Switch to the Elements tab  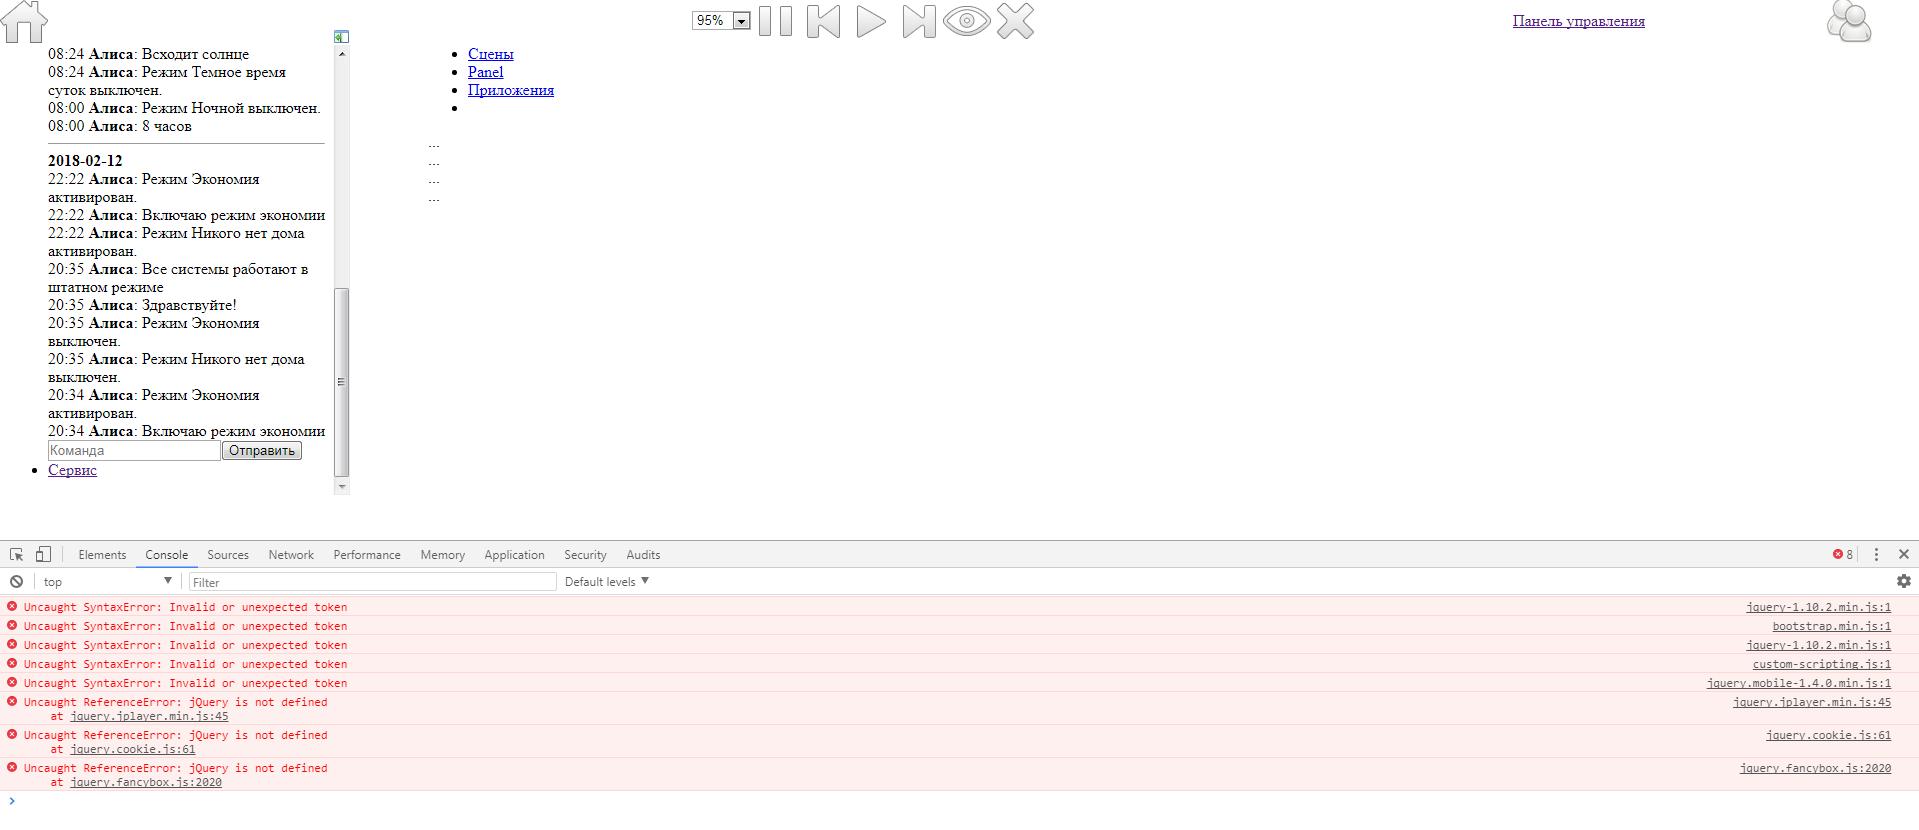pos(102,555)
